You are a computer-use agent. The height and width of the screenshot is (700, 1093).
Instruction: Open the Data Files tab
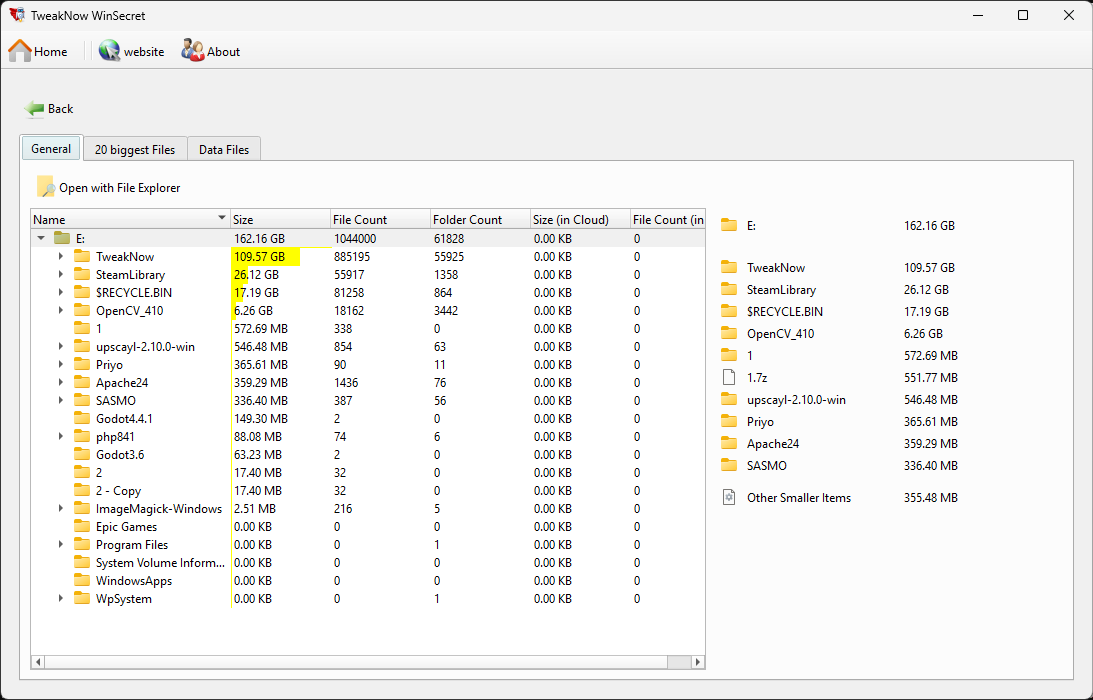(x=224, y=149)
